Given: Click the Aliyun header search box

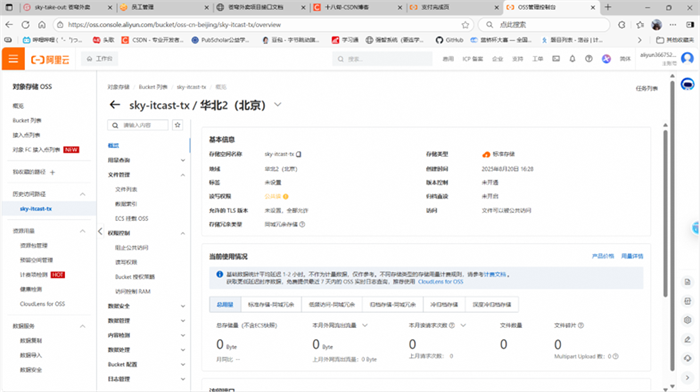Looking at the screenshot, I should [x=382, y=59].
